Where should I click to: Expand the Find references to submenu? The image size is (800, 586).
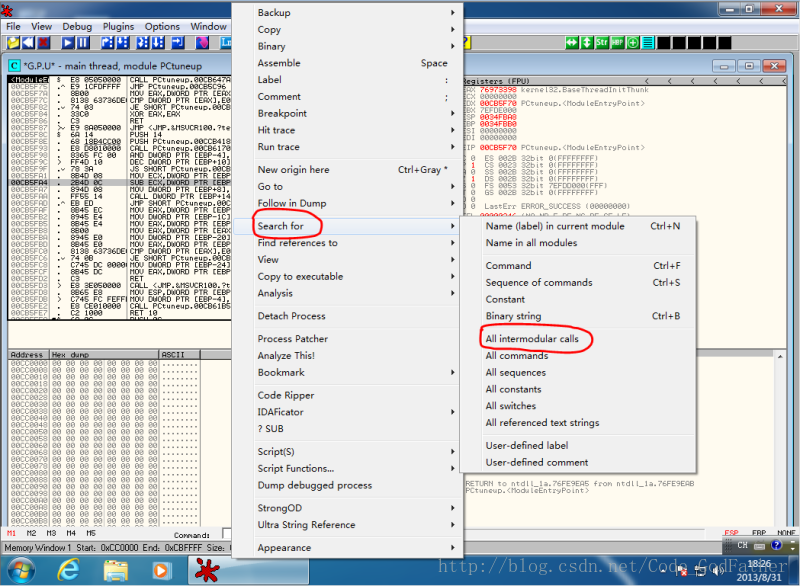[347, 243]
